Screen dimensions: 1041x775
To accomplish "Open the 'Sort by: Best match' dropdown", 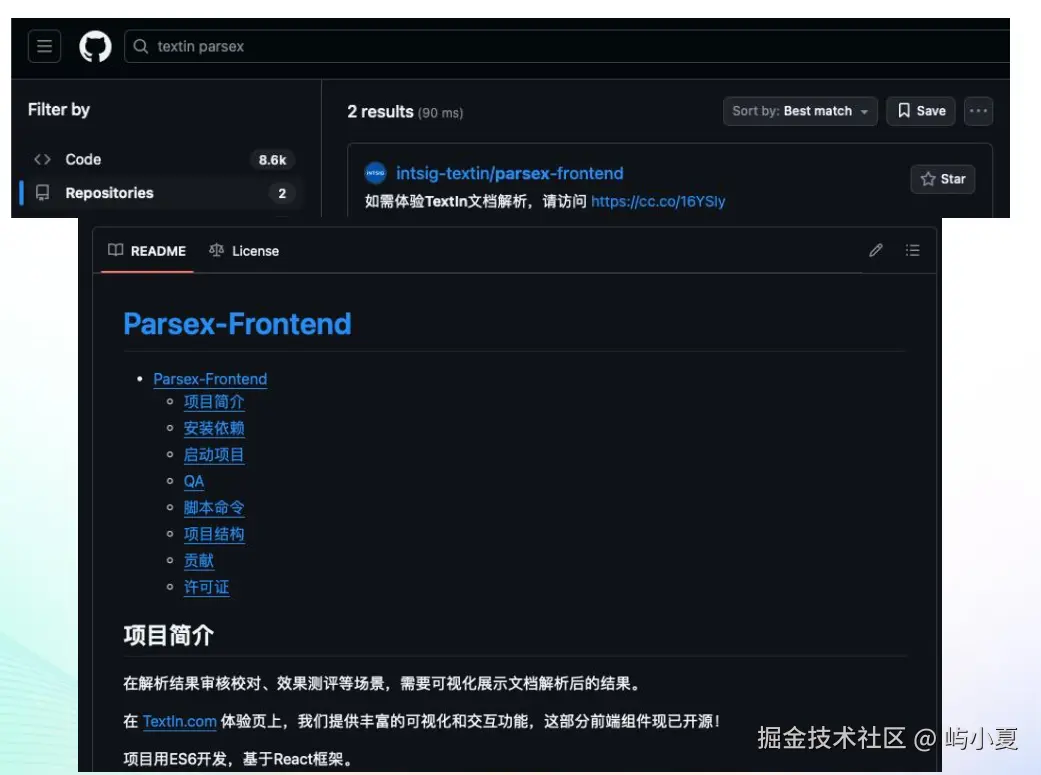I will tap(800, 111).
